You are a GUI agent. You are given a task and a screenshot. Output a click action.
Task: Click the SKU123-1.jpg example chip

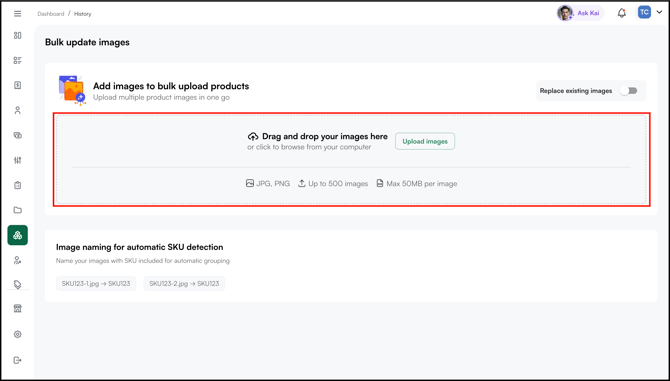pos(96,284)
